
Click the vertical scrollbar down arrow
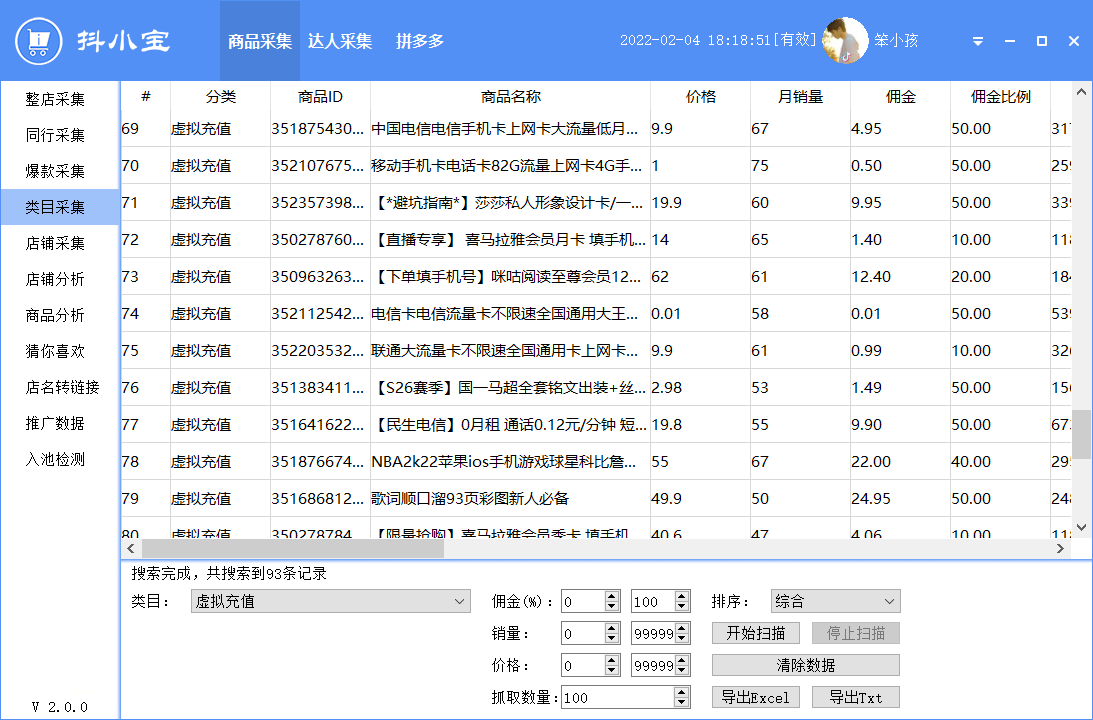[1081, 527]
